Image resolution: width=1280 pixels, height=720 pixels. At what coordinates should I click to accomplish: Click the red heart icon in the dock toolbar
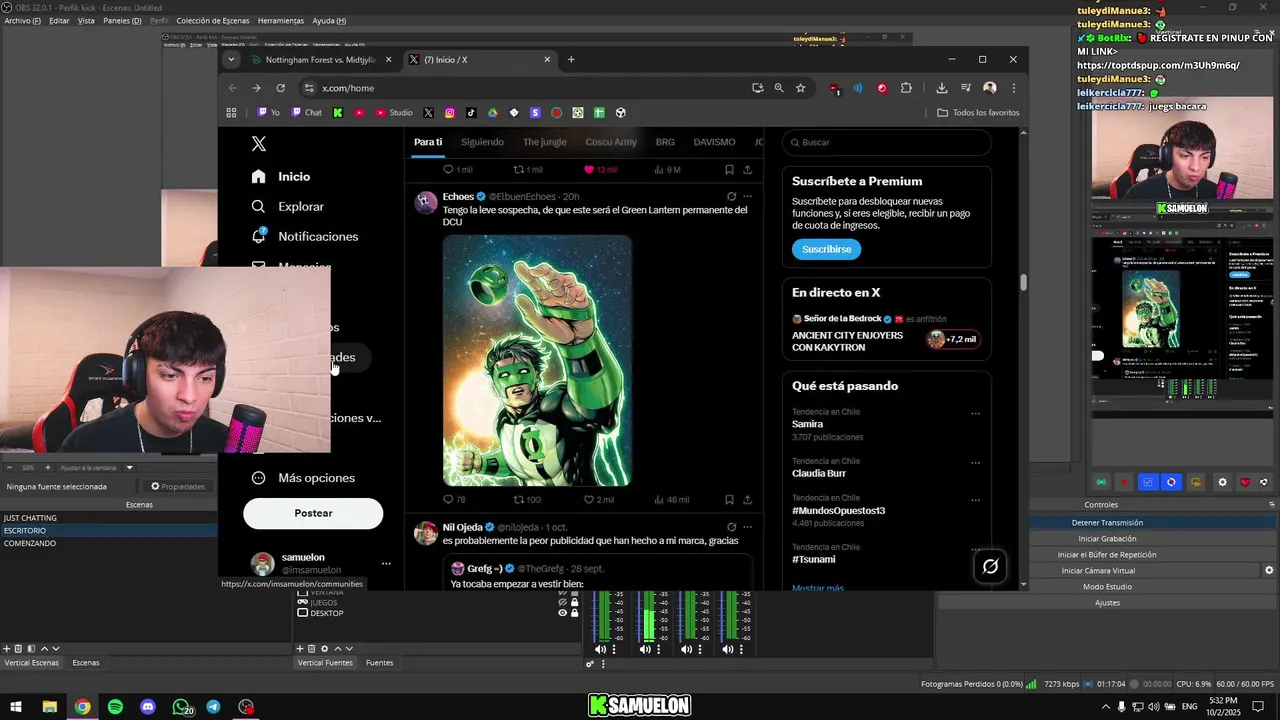click(x=1245, y=482)
